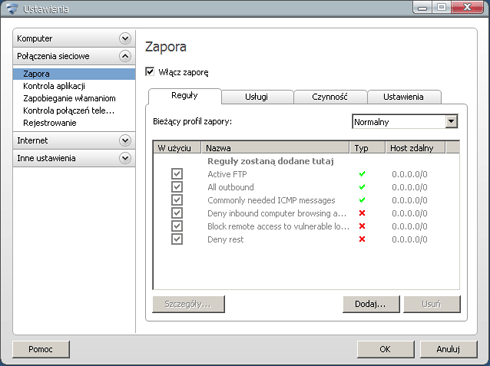Click the red X icon for Block remote access rule
The image size is (490, 366).
[362, 226]
